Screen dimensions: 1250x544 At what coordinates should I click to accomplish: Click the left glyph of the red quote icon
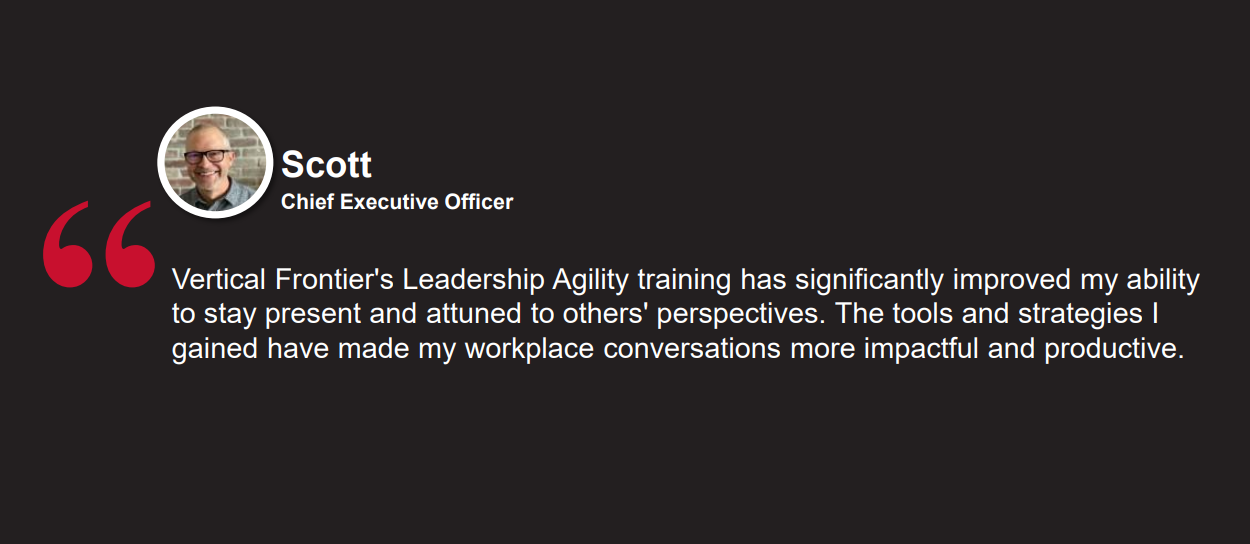67,247
